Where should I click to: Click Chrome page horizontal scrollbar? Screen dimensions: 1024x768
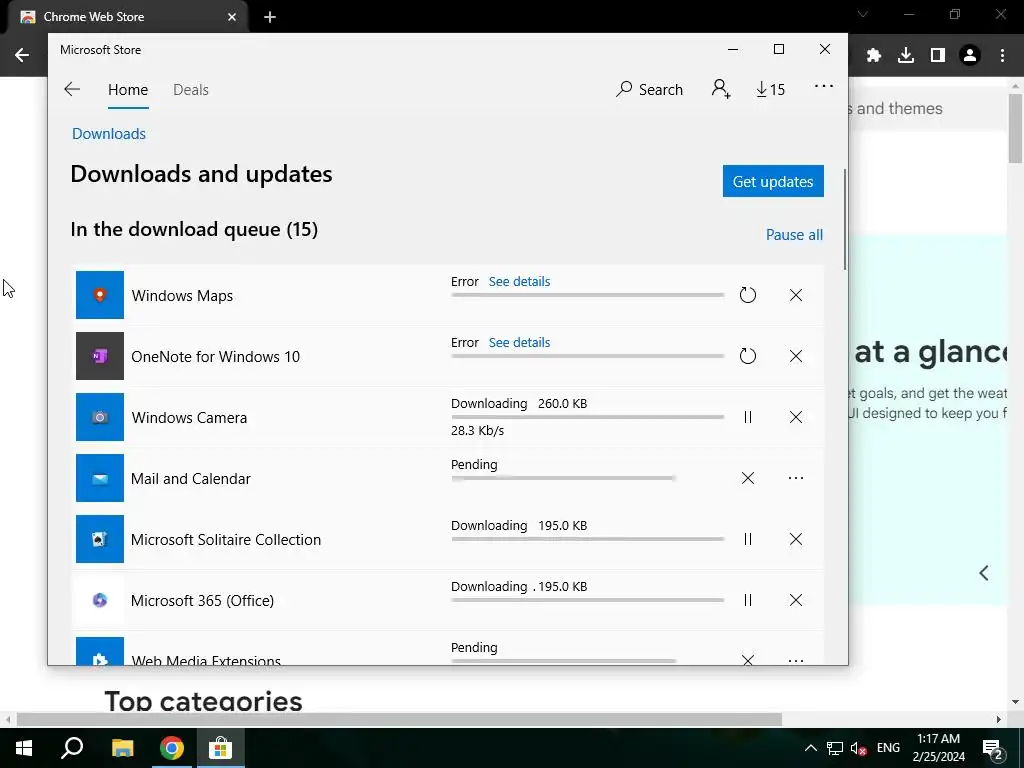(399, 719)
